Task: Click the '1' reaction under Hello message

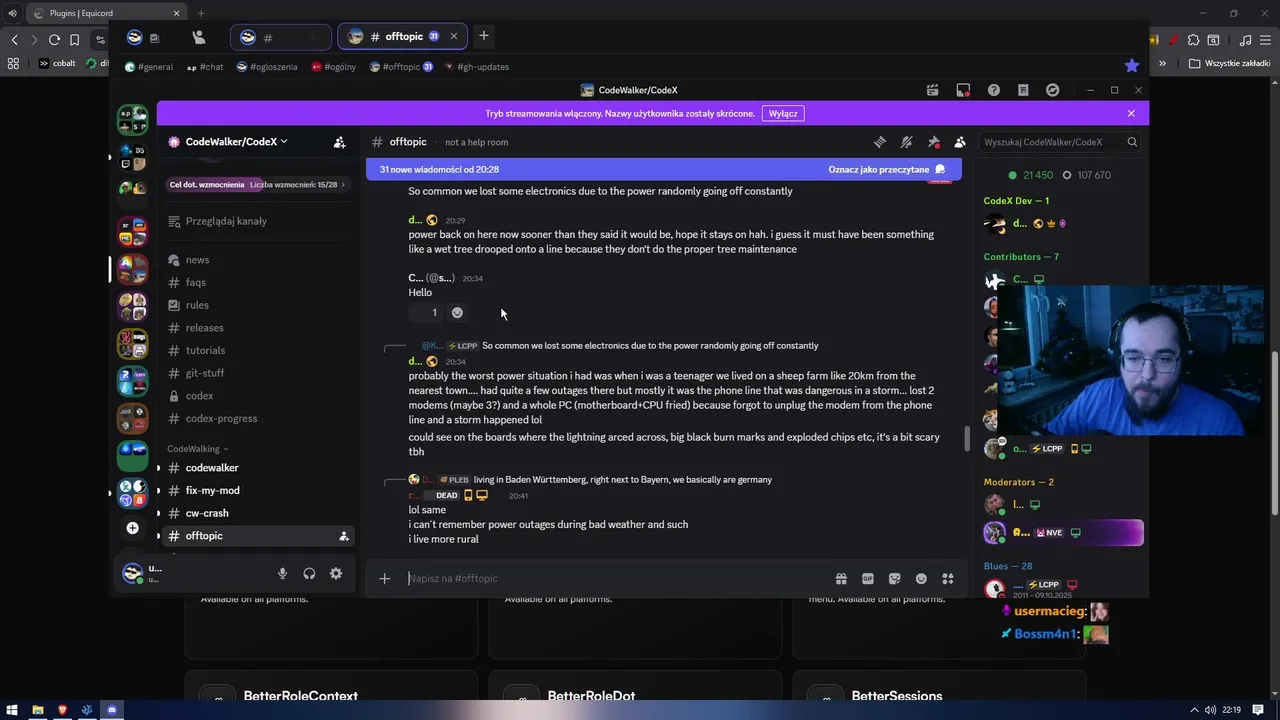Action: coord(427,313)
